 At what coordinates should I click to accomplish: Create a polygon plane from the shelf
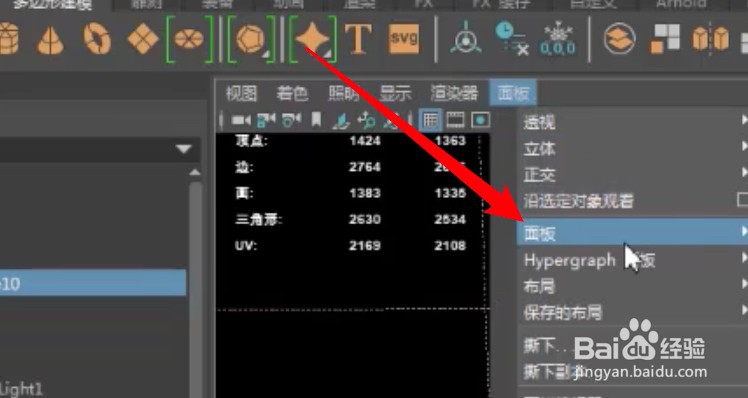143,39
